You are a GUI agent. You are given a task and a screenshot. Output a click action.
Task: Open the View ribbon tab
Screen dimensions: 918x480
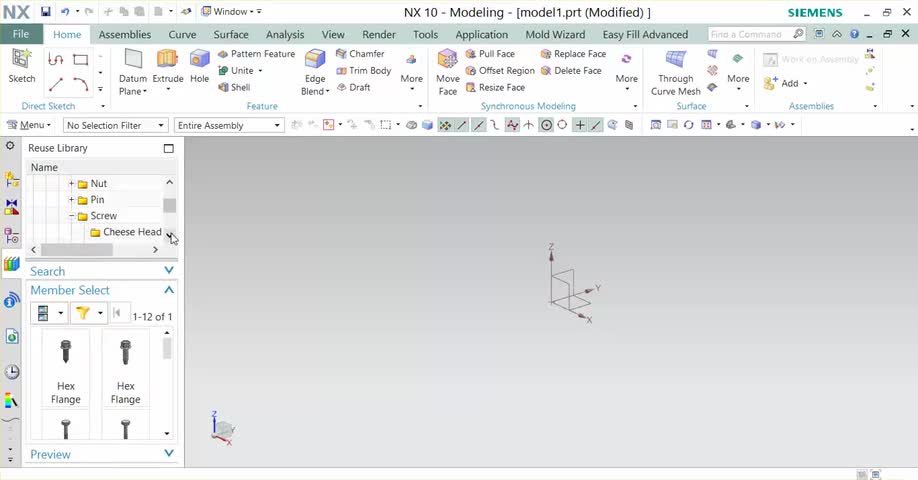click(333, 35)
